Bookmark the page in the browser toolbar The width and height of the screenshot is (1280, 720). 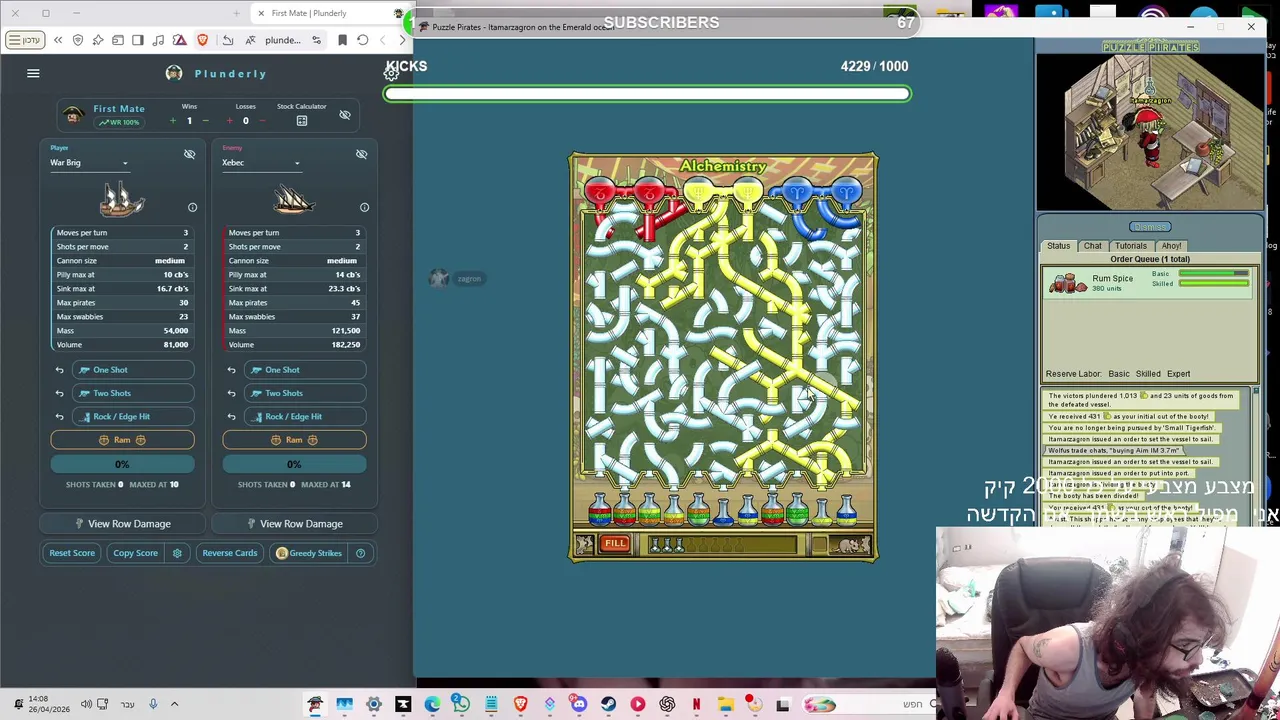tap(342, 40)
